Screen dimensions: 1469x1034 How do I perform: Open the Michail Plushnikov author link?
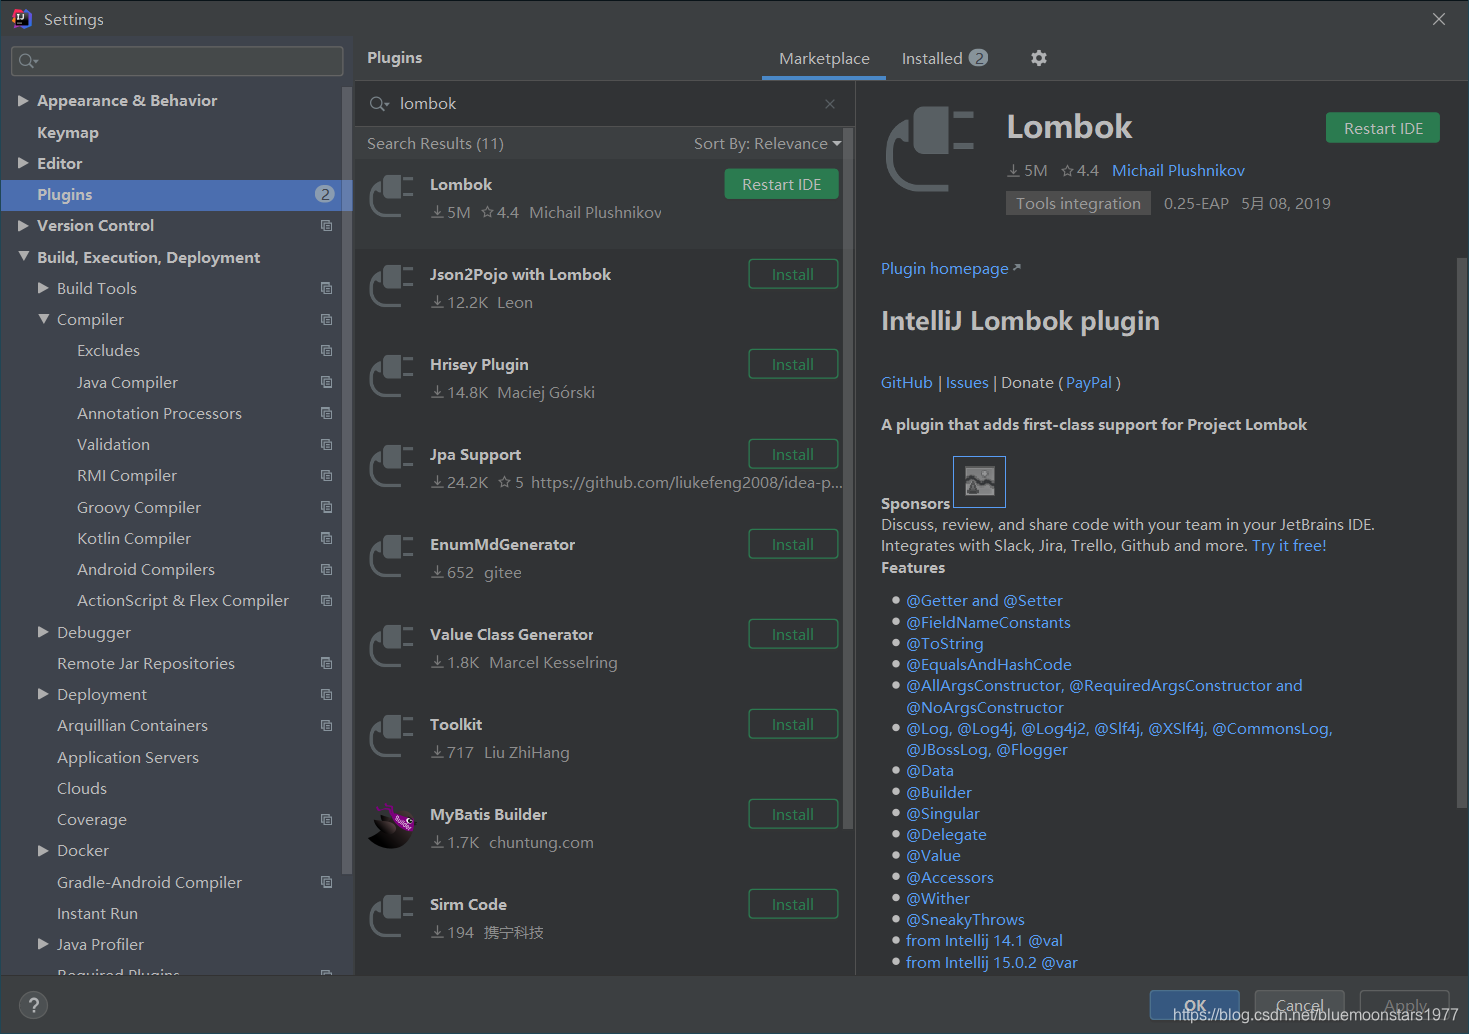pos(1178,170)
